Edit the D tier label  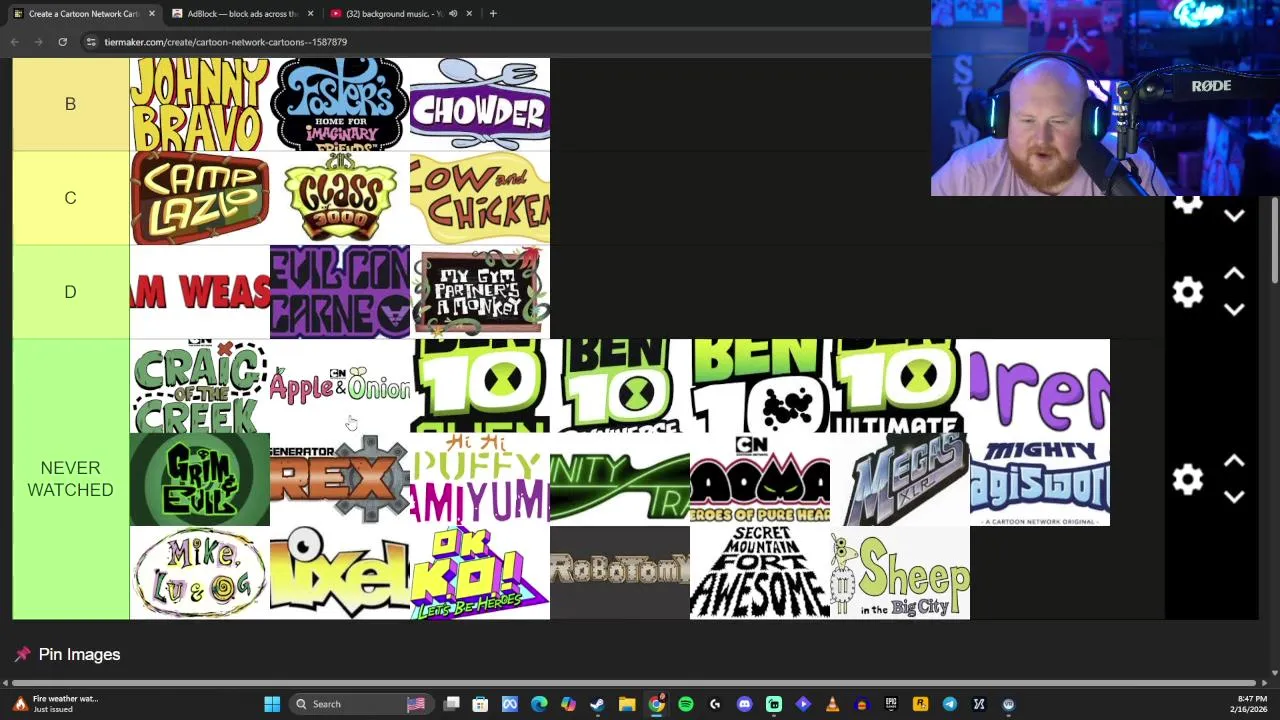[x=70, y=292]
